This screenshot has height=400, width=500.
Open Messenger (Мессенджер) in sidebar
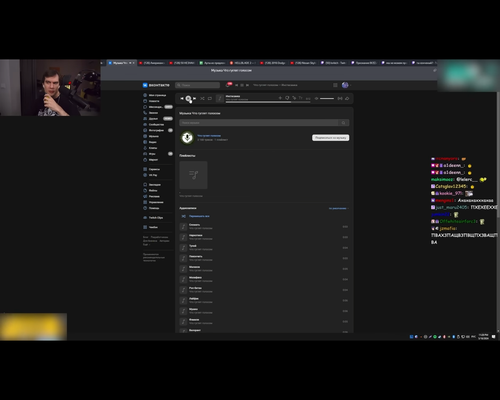tap(158, 107)
